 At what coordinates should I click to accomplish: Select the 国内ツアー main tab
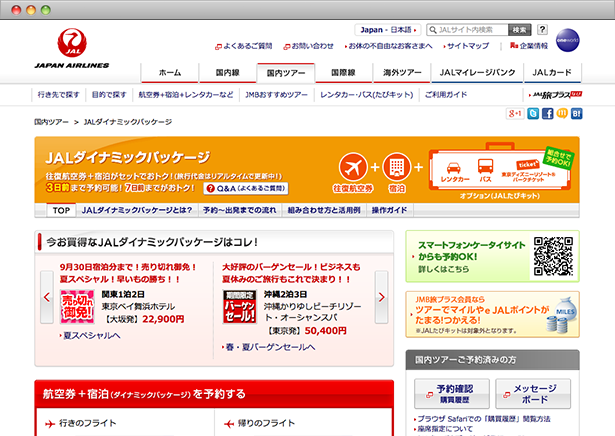(286, 73)
